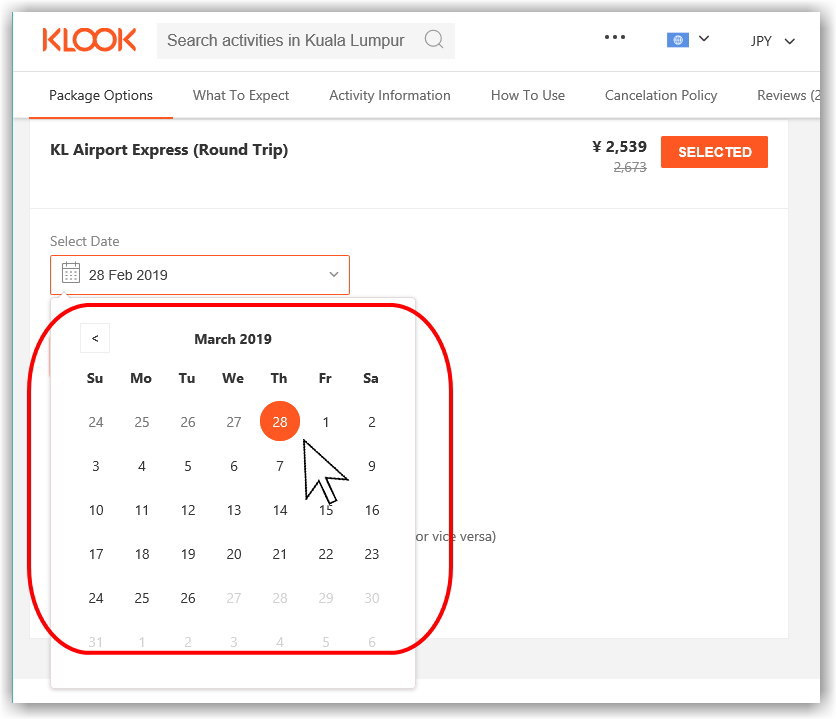Select March 1 in calendar
The height and width of the screenshot is (719, 836).
tap(326, 422)
